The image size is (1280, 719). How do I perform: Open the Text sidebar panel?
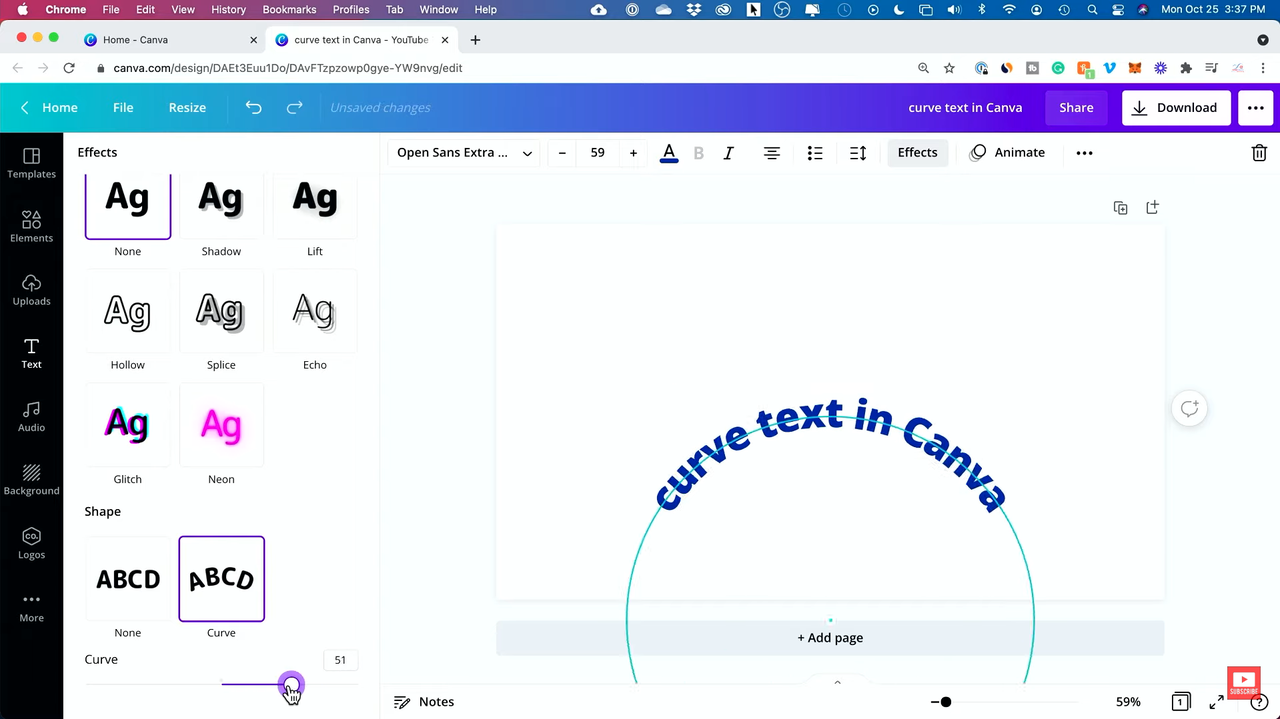click(31, 353)
